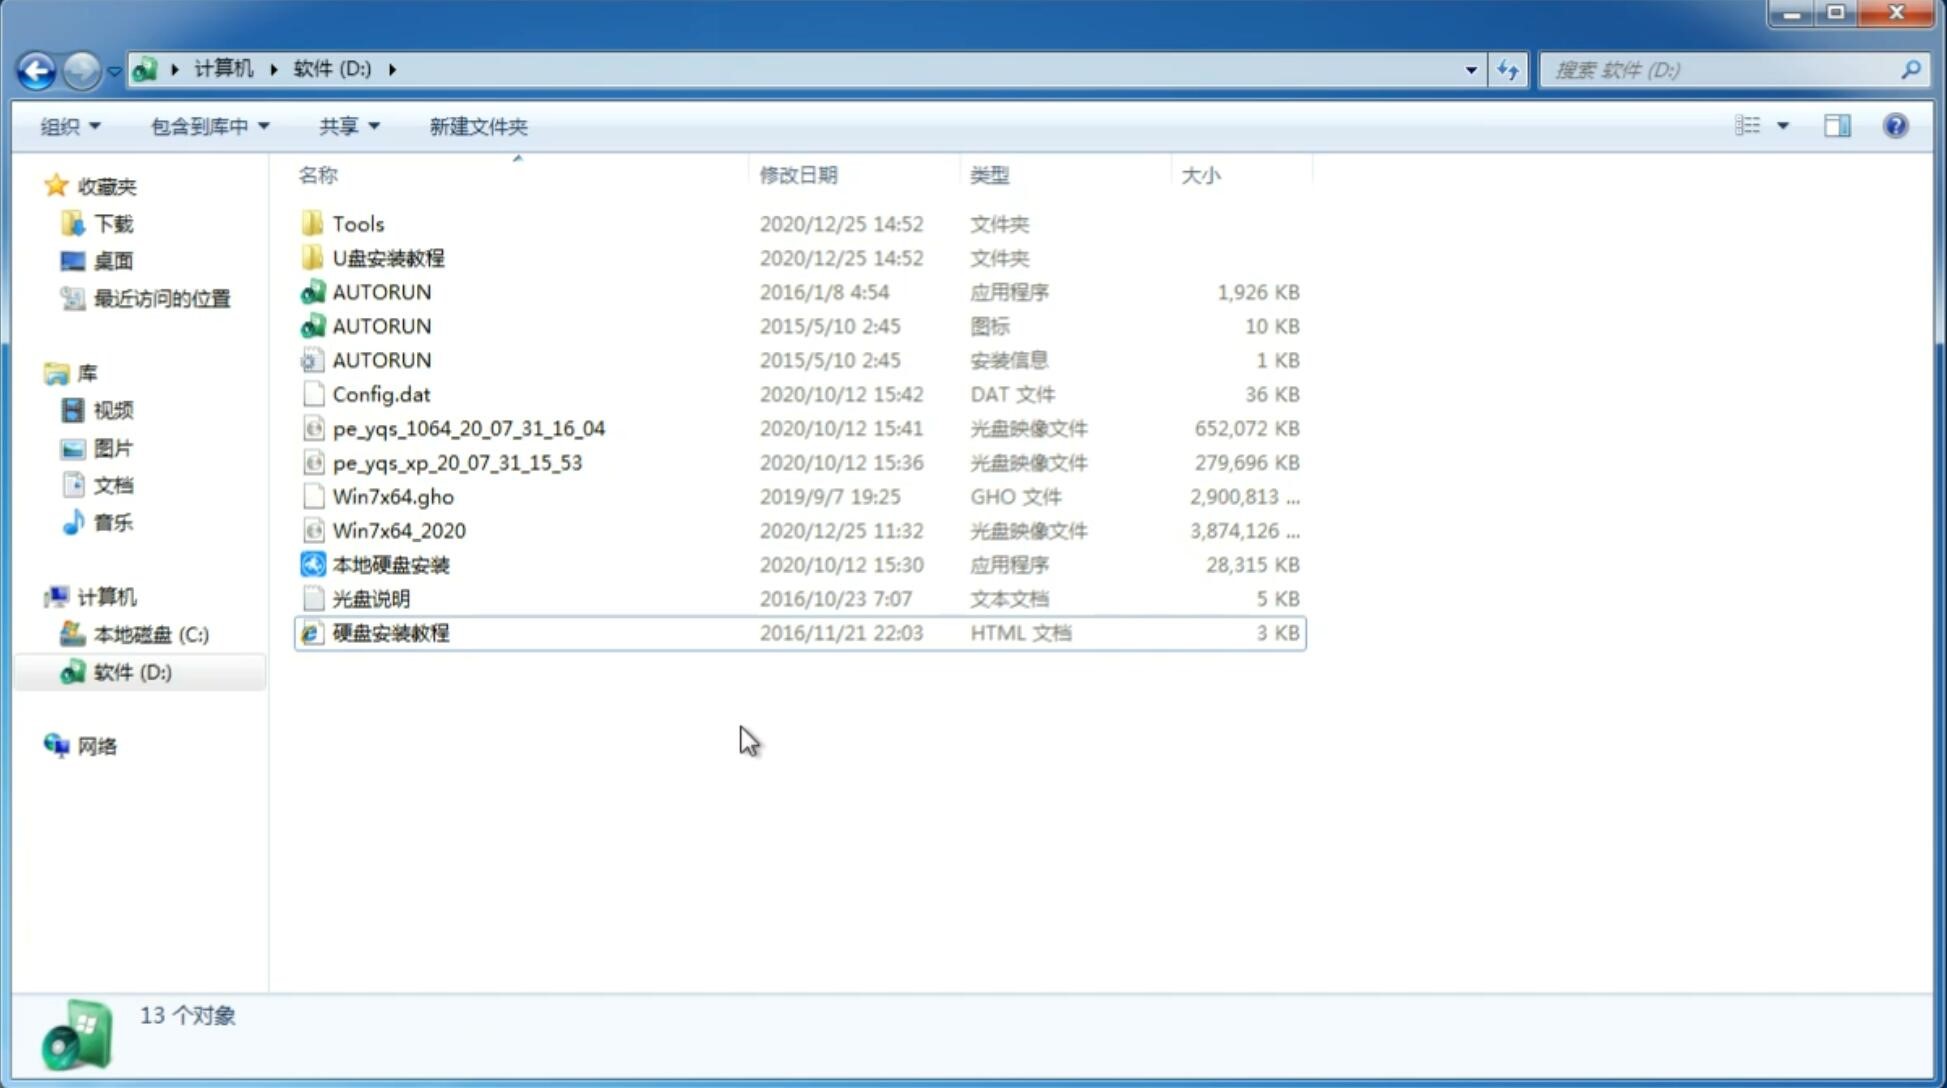Select 软件 (D:) drive in sidebar
The image size is (1947, 1088).
tap(131, 671)
